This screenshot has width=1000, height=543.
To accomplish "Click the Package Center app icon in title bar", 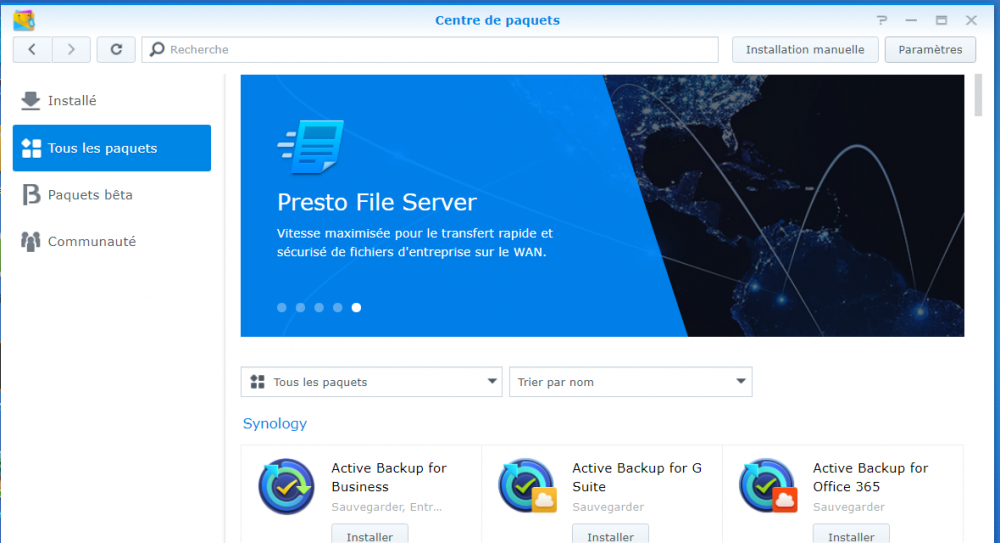I will tap(24, 20).
